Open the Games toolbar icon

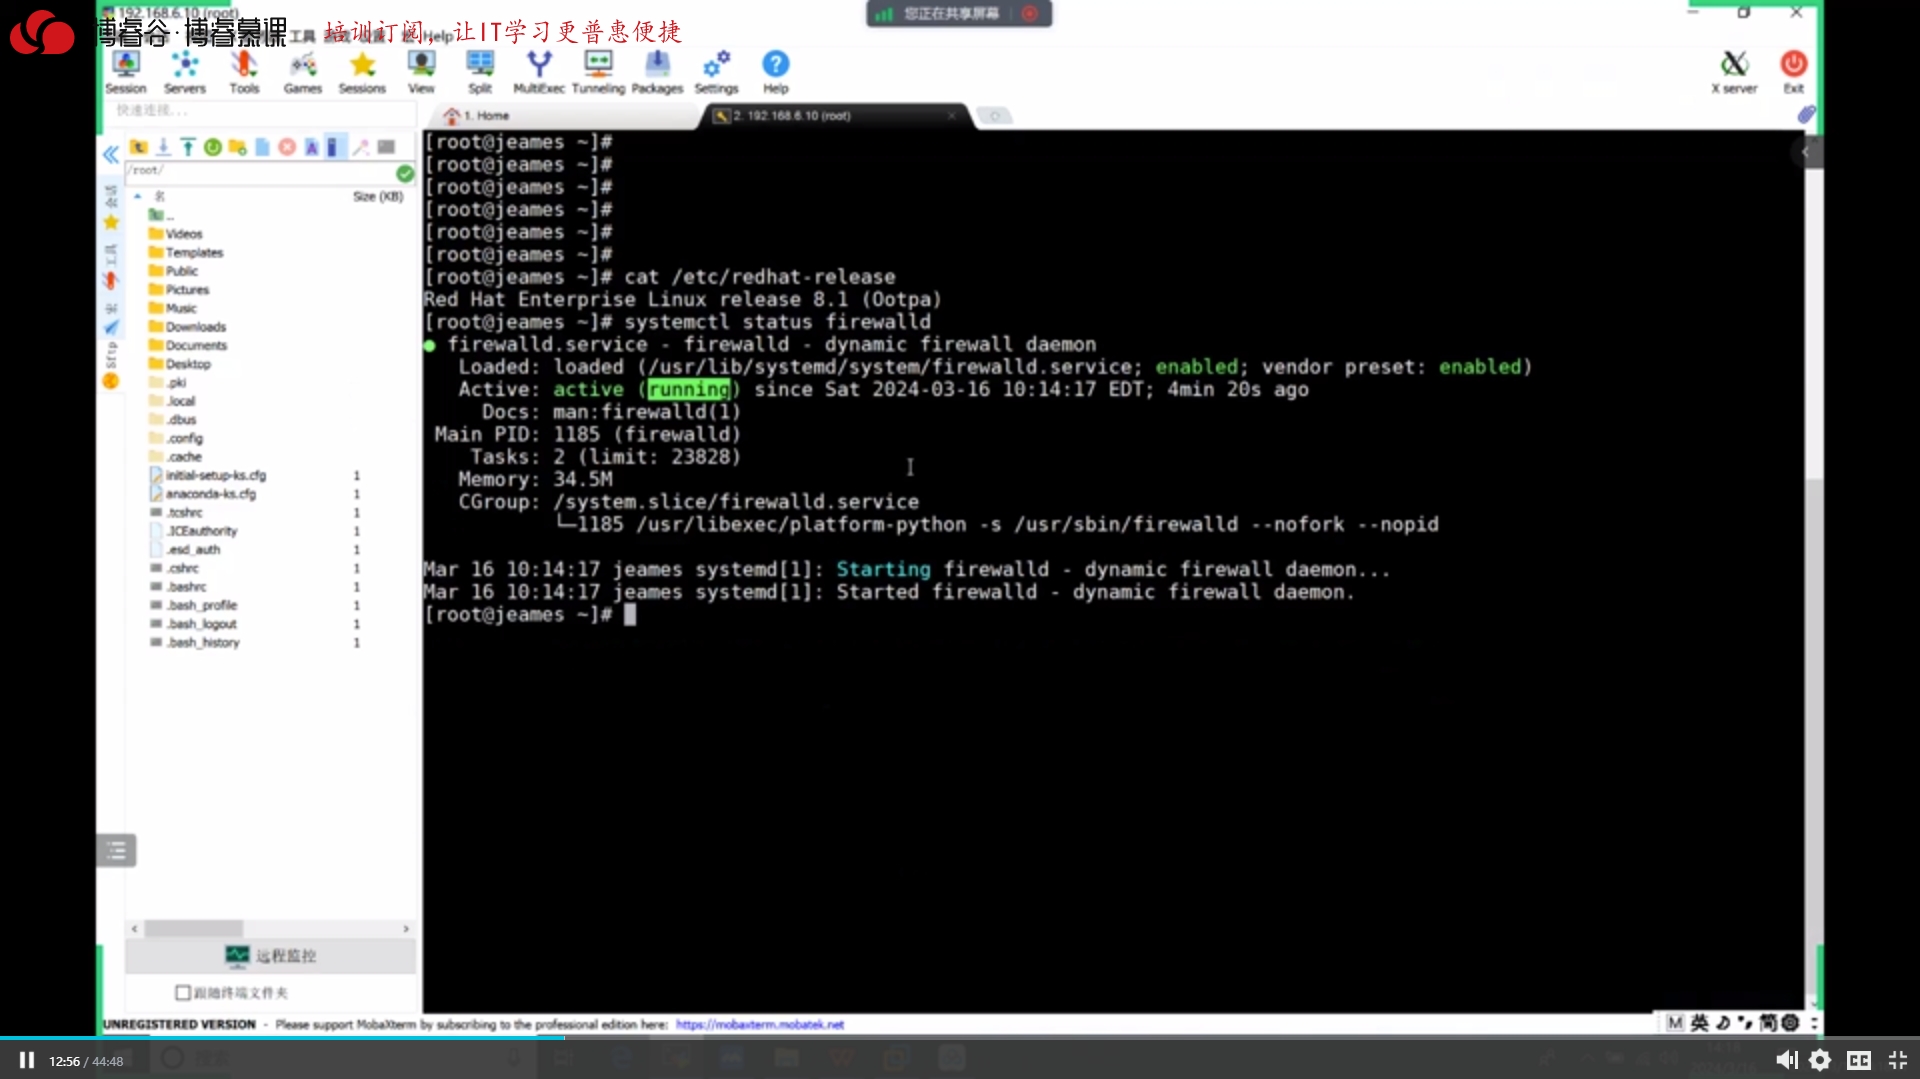[303, 72]
